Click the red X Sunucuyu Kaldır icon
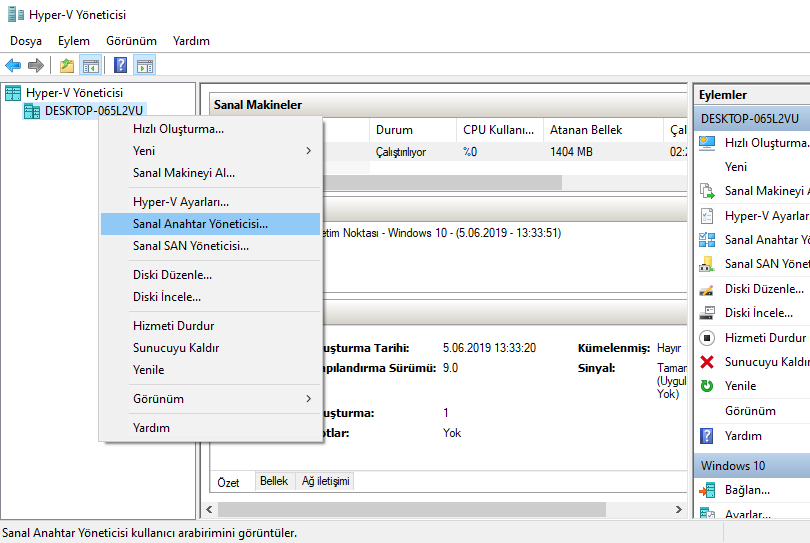This screenshot has width=810, height=543. pyautogui.click(x=707, y=362)
